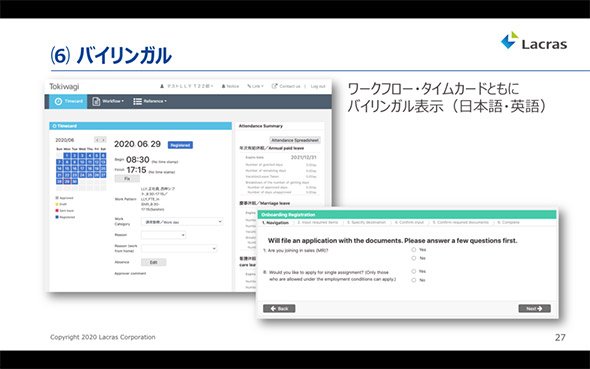Click the Attendance Spreadsheet button
Viewport: 590px width, 369px height.
click(295, 140)
